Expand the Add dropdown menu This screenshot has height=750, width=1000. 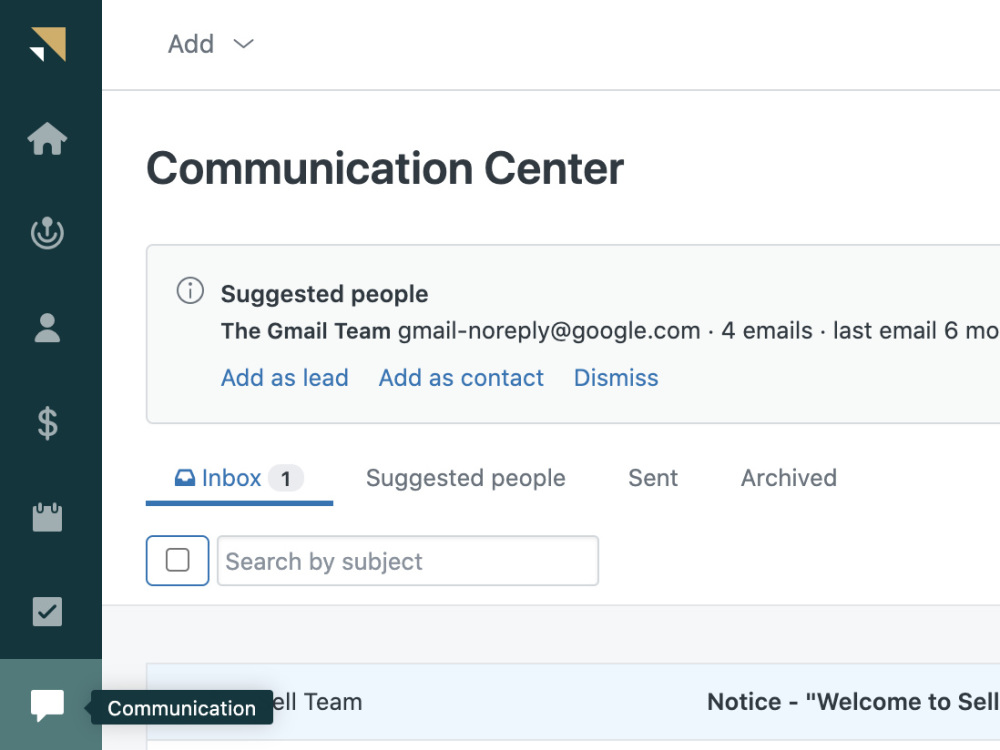[210, 44]
